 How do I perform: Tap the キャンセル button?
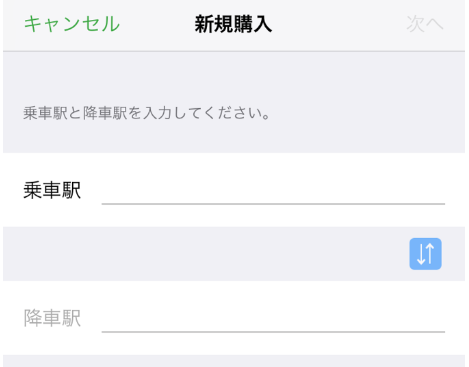(72, 24)
